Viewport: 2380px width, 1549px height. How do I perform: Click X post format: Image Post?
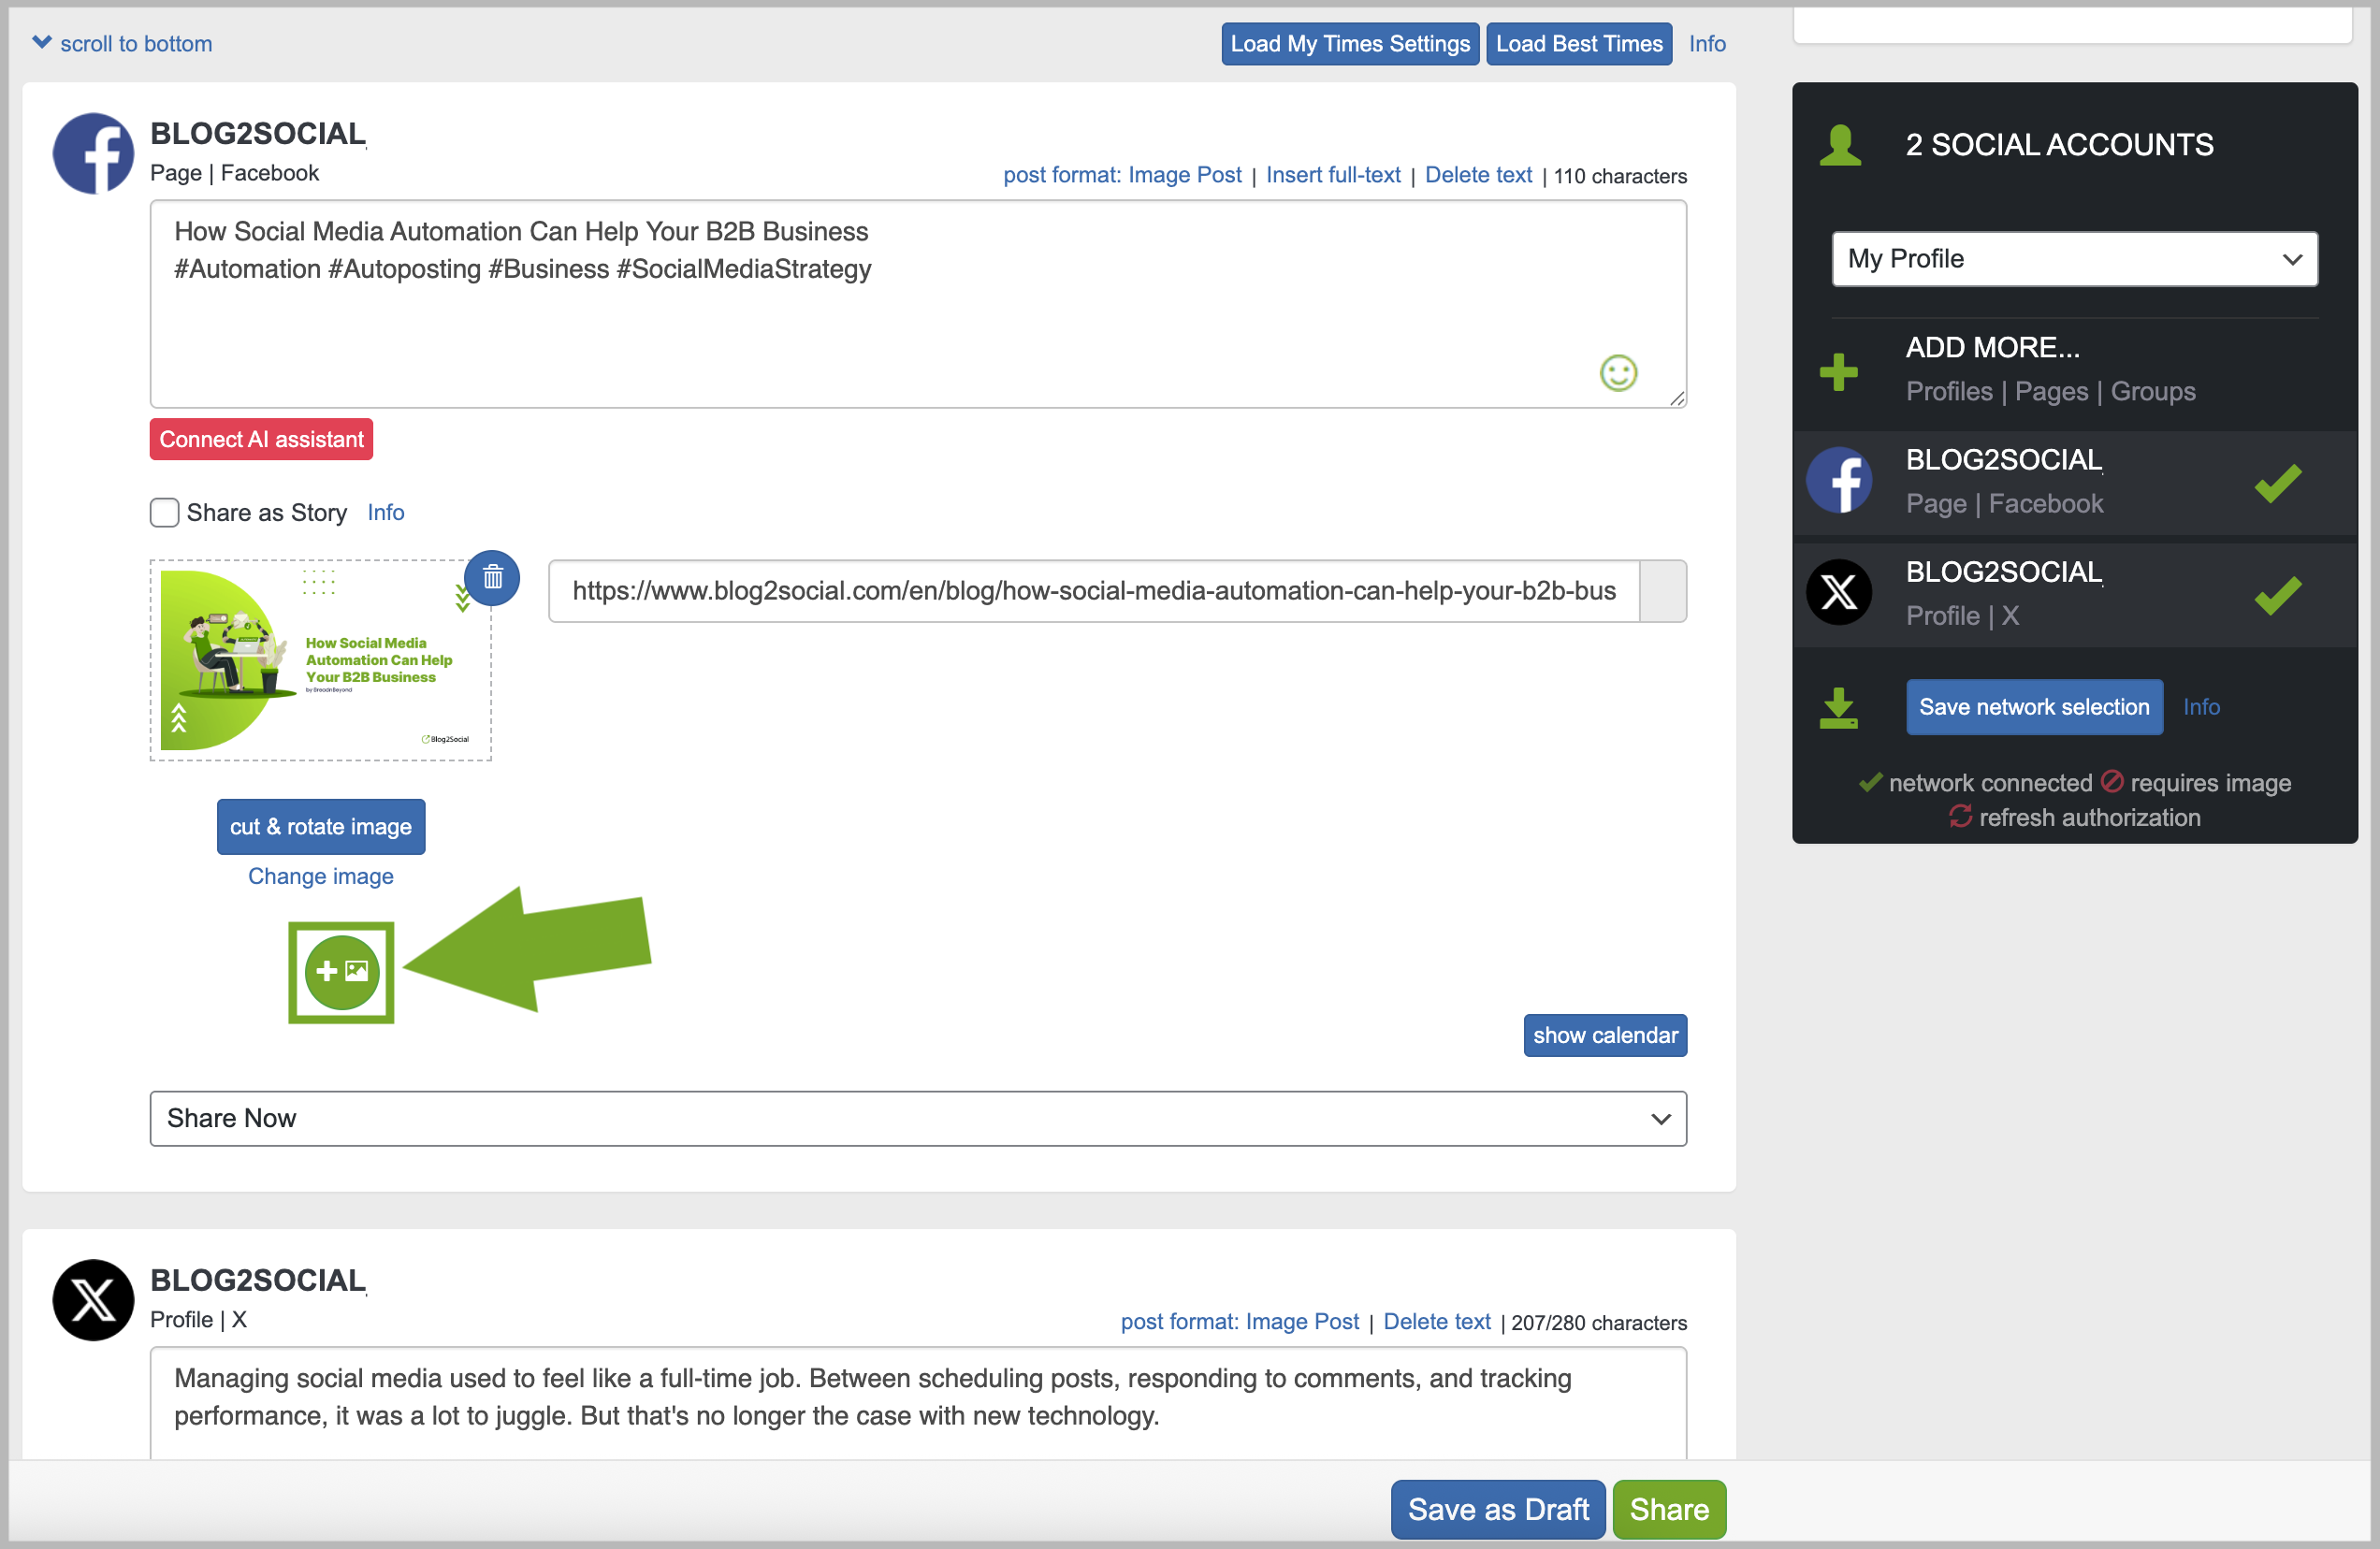pyautogui.click(x=1240, y=1321)
